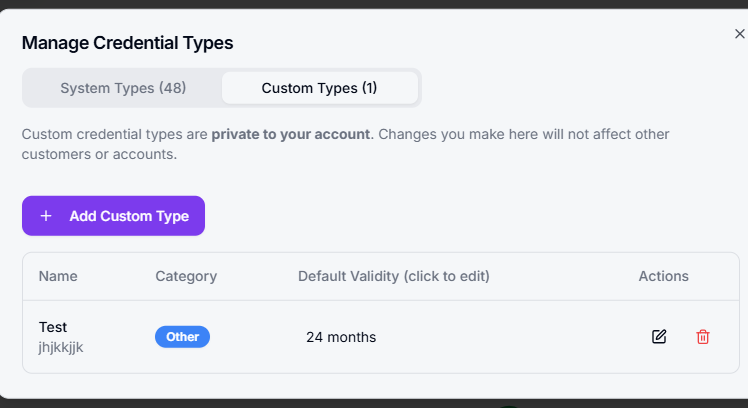Image resolution: width=748 pixels, height=408 pixels.
Task: Edit the 24 months default validity
Action: pyautogui.click(x=341, y=337)
